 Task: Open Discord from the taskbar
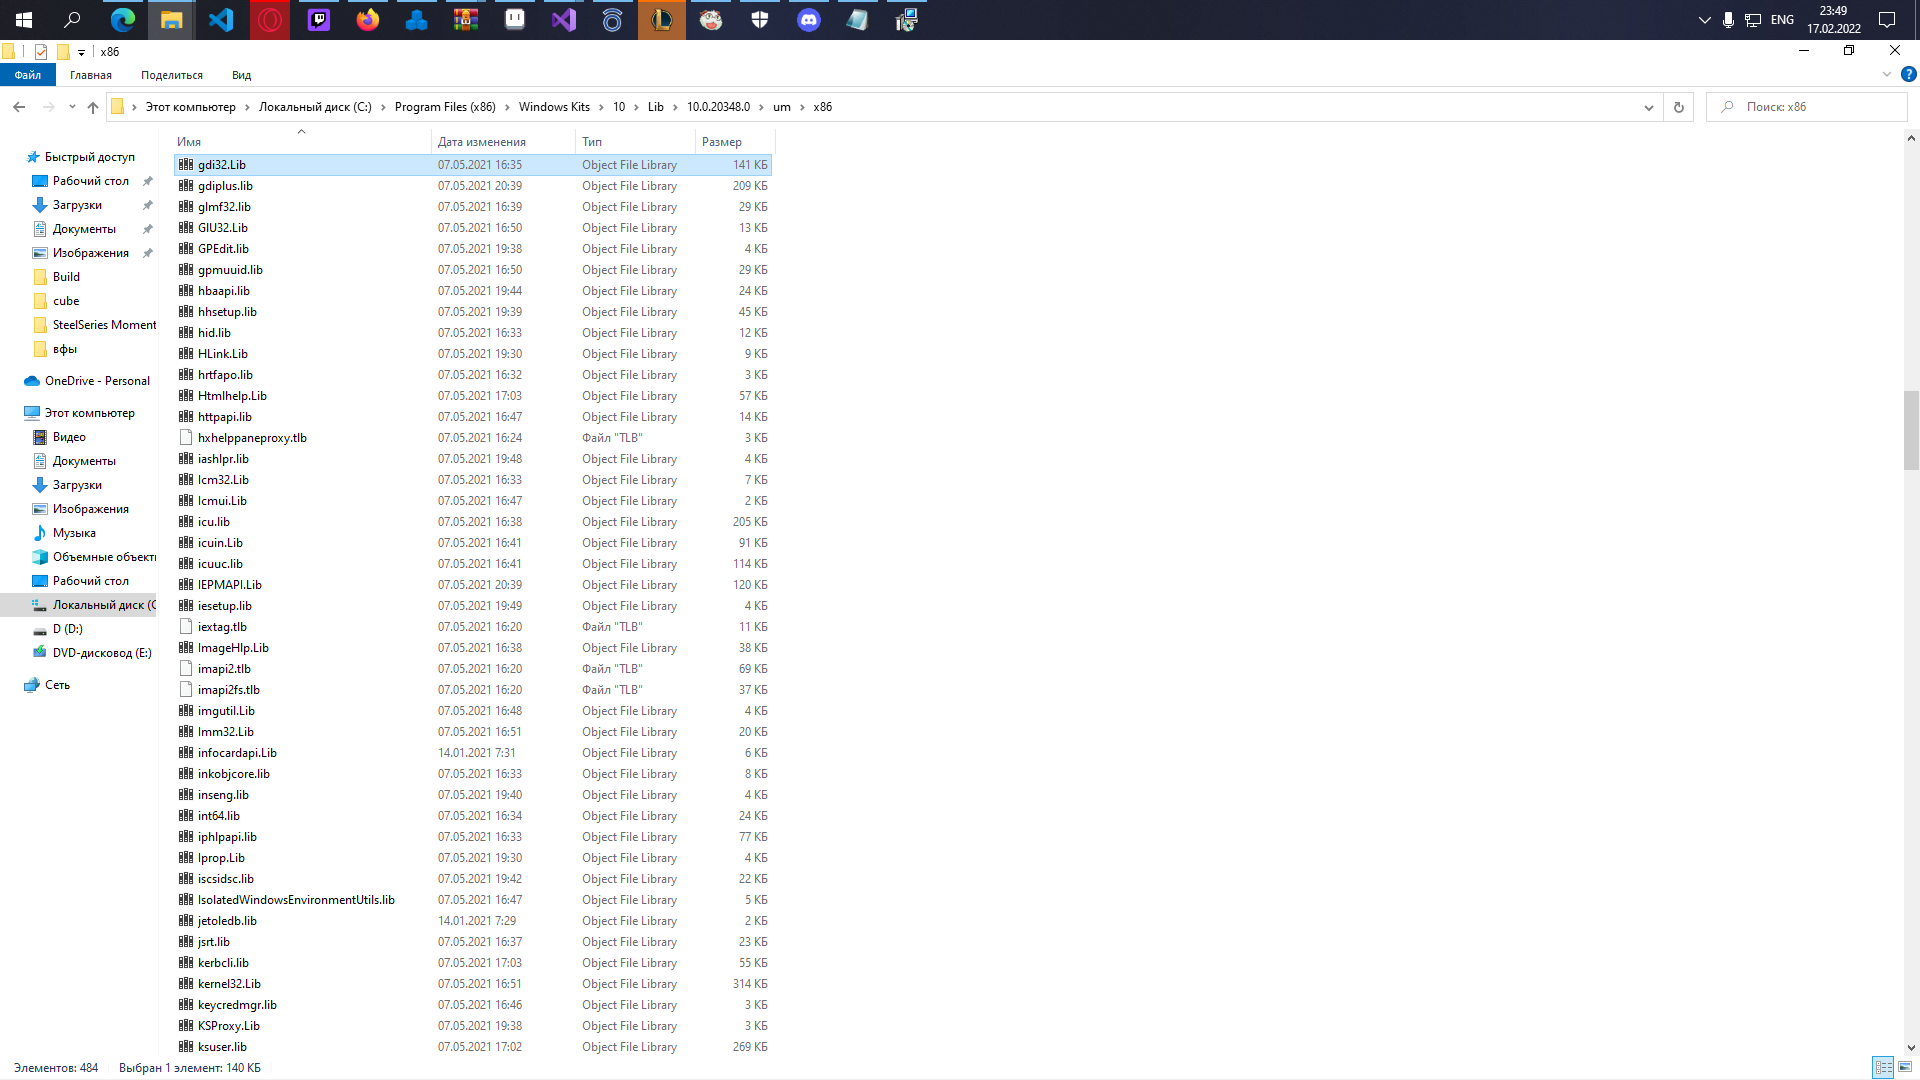coord(809,20)
